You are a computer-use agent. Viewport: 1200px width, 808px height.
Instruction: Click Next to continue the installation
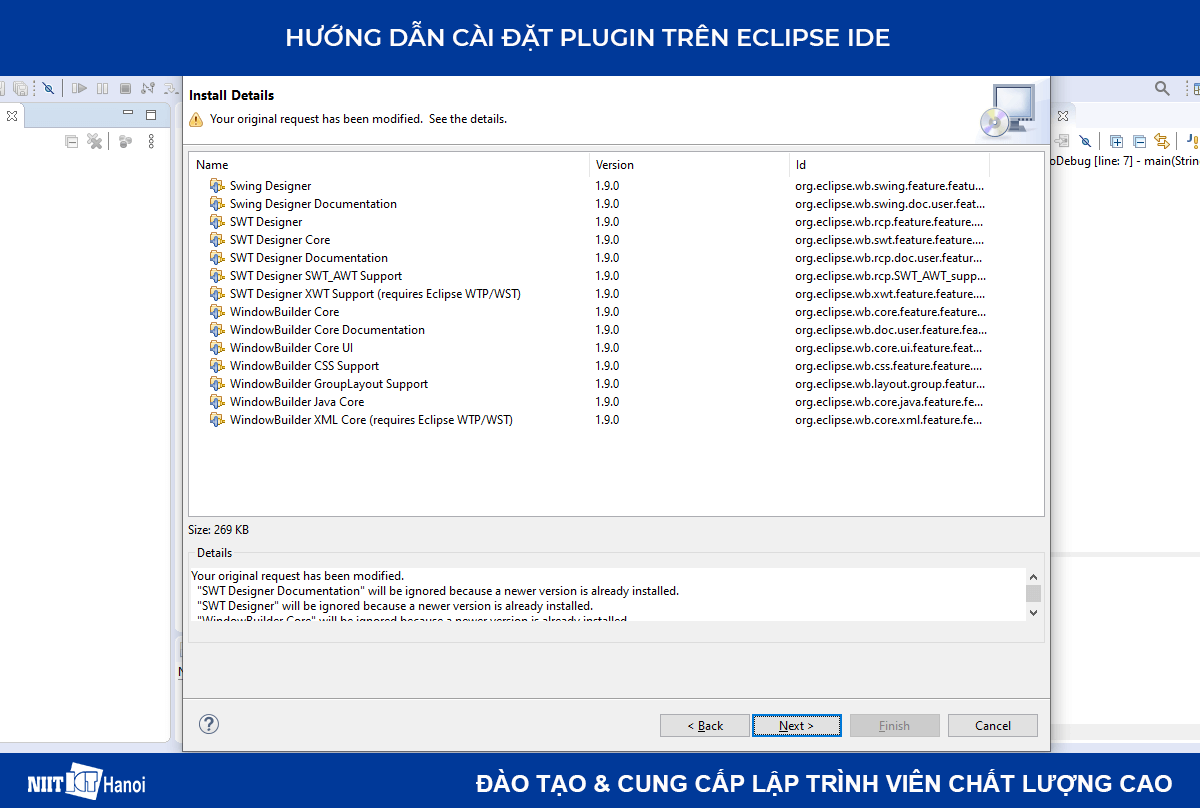click(x=796, y=725)
